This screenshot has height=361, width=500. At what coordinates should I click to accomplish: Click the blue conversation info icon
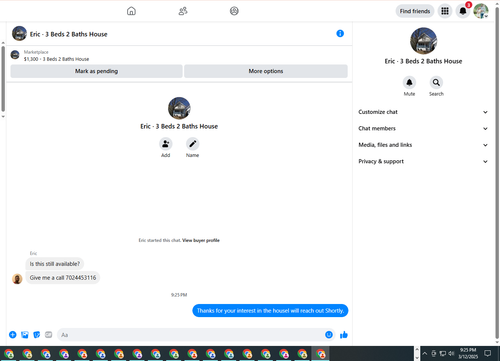340,33
